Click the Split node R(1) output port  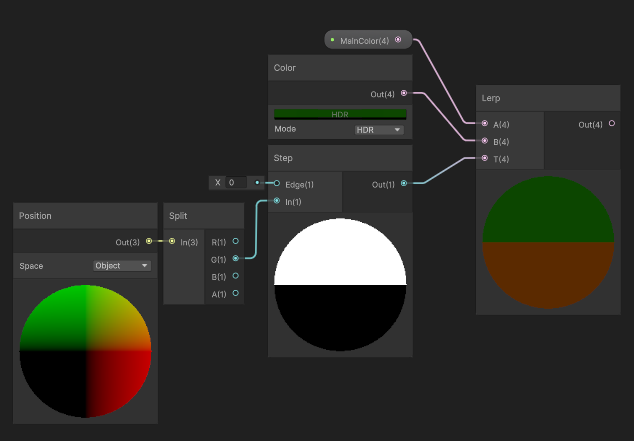tap(236, 241)
